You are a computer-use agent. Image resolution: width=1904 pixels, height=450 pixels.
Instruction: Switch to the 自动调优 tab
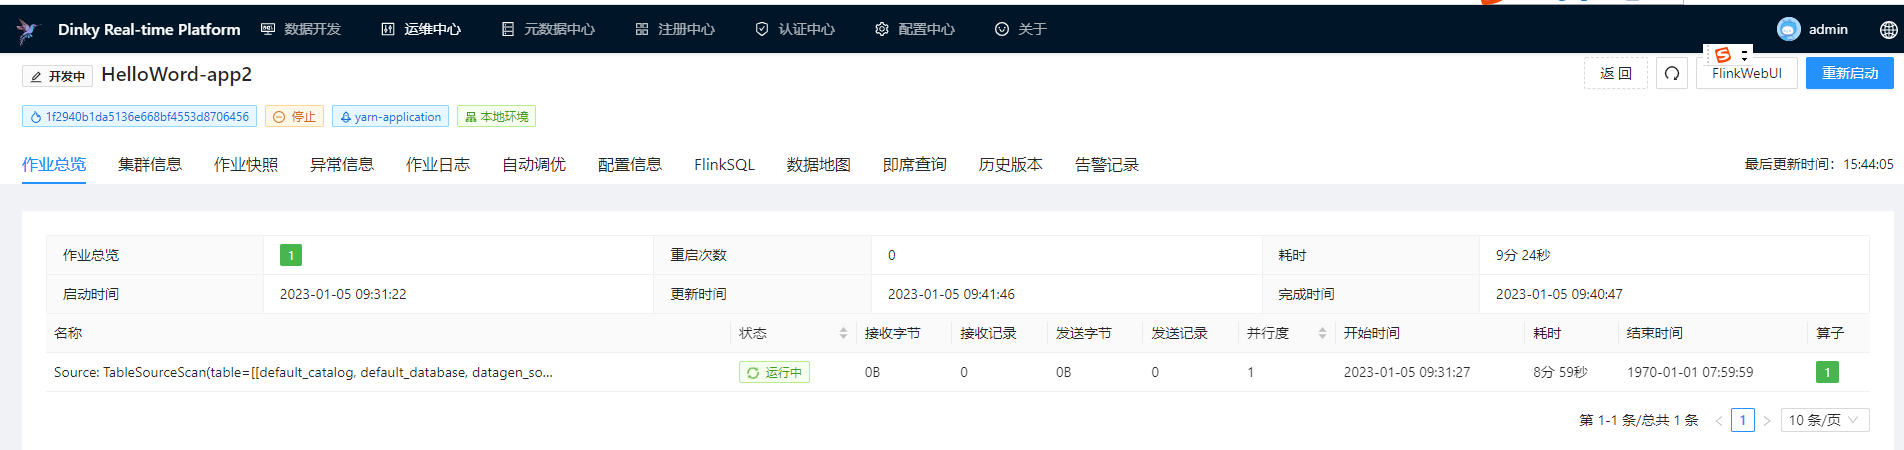[x=534, y=164]
